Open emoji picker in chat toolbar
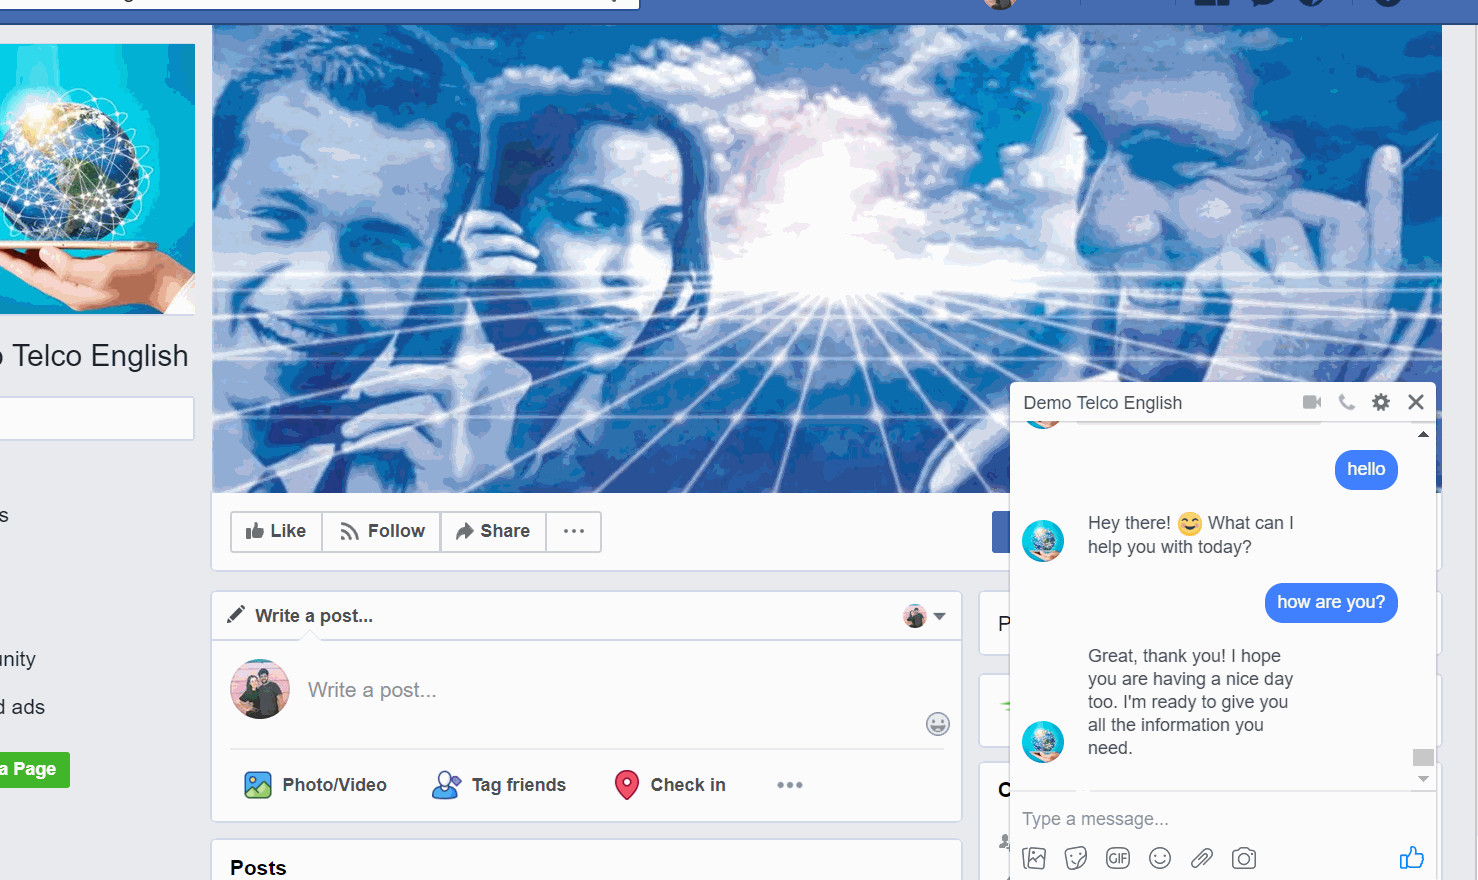 (x=1160, y=858)
